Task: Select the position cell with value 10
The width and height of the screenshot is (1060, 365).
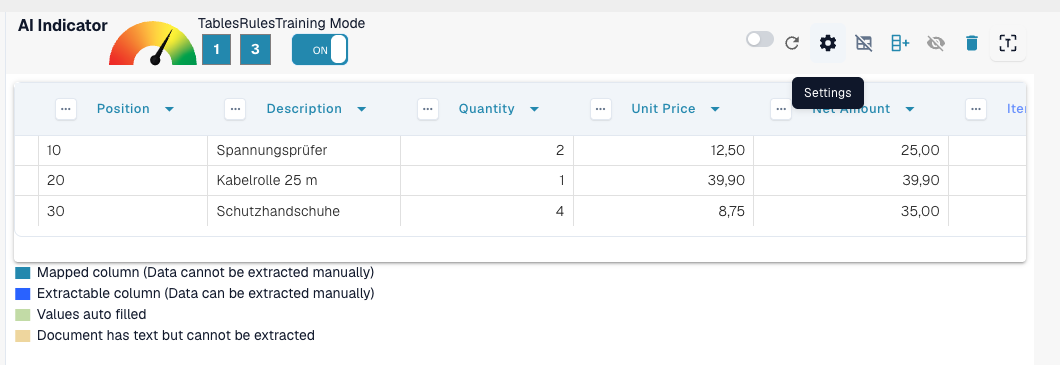Action: coord(123,151)
